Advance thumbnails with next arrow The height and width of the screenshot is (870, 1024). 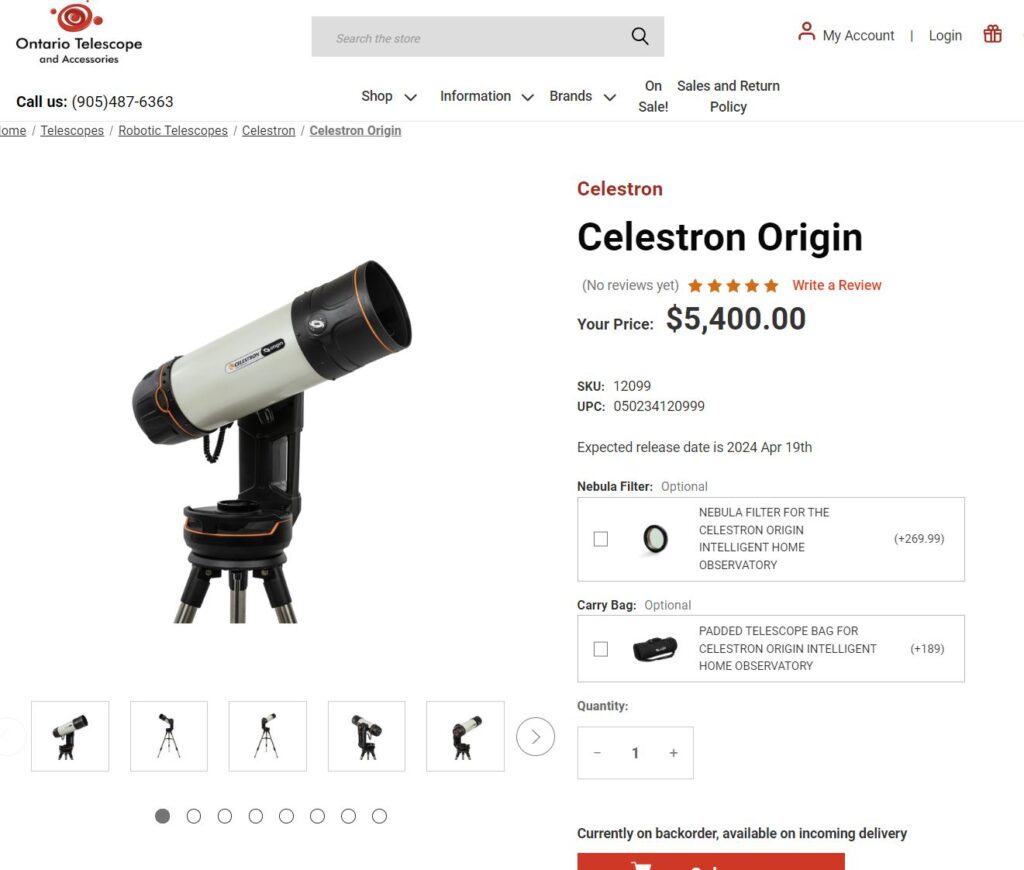pyautogui.click(x=535, y=737)
